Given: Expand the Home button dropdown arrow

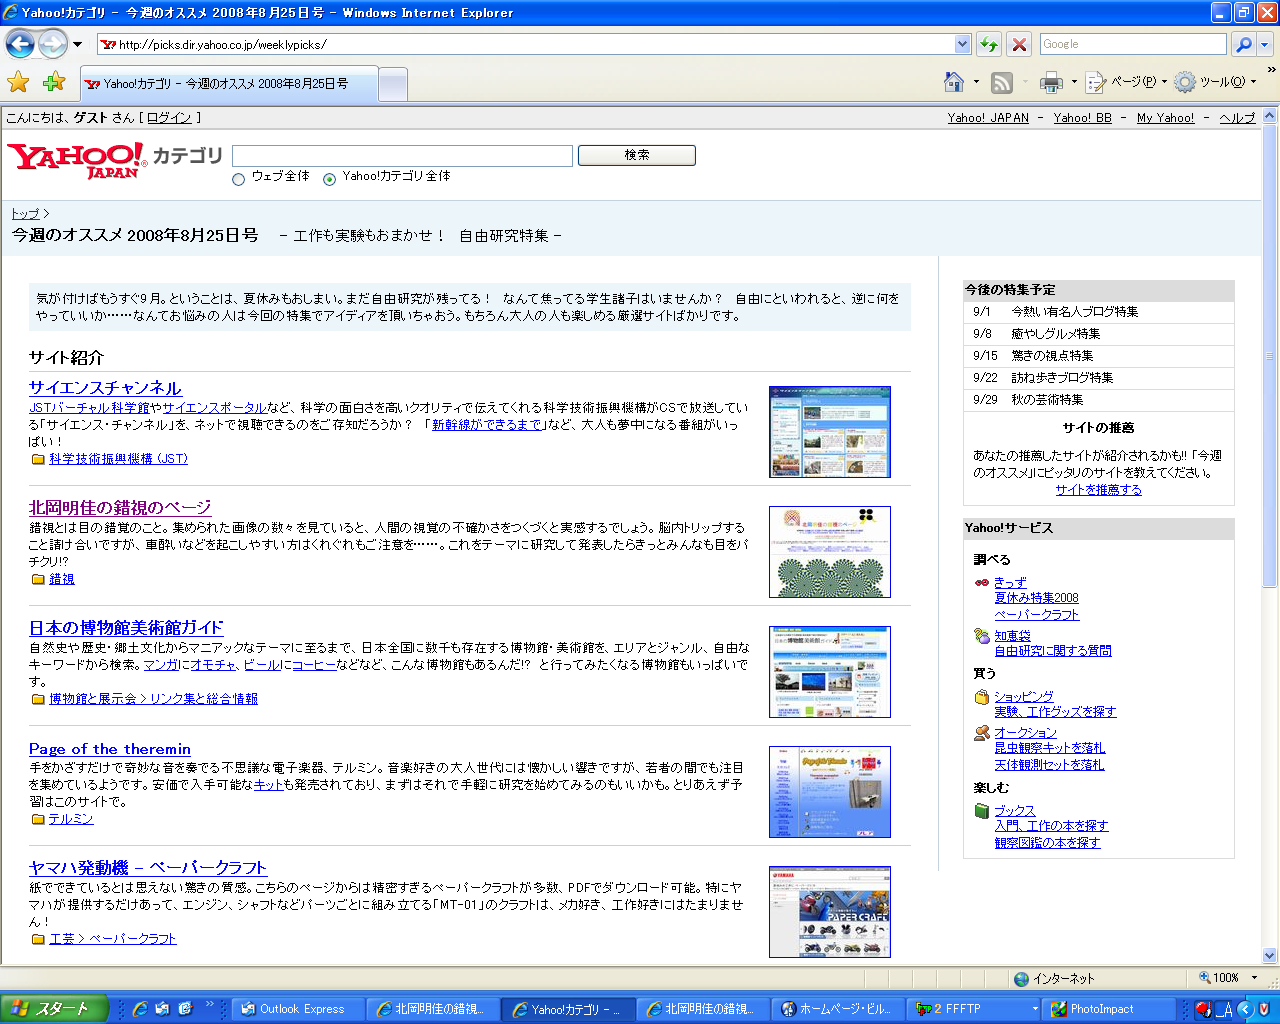Looking at the screenshot, I should [976, 82].
